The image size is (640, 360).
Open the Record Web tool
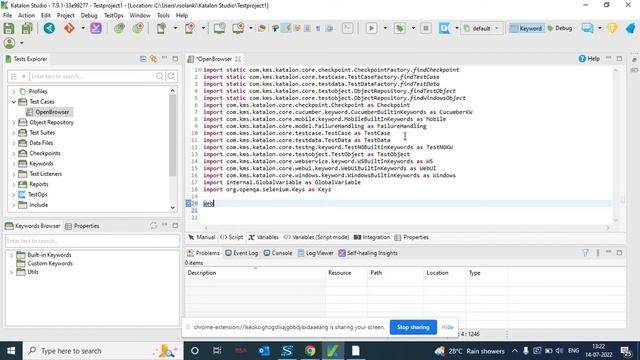(x=138, y=28)
